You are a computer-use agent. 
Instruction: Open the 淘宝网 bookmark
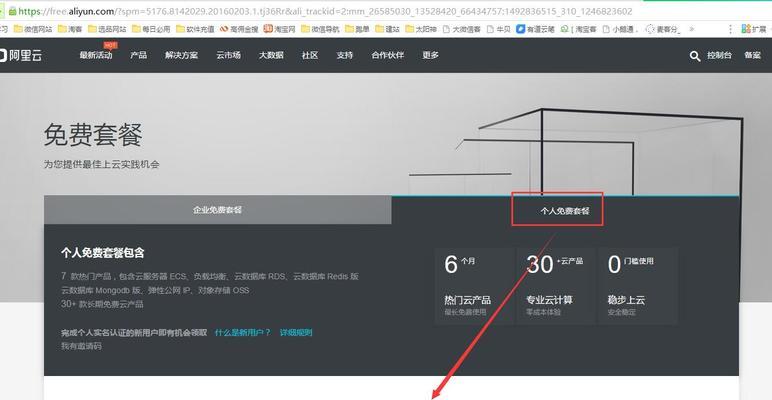279,29
